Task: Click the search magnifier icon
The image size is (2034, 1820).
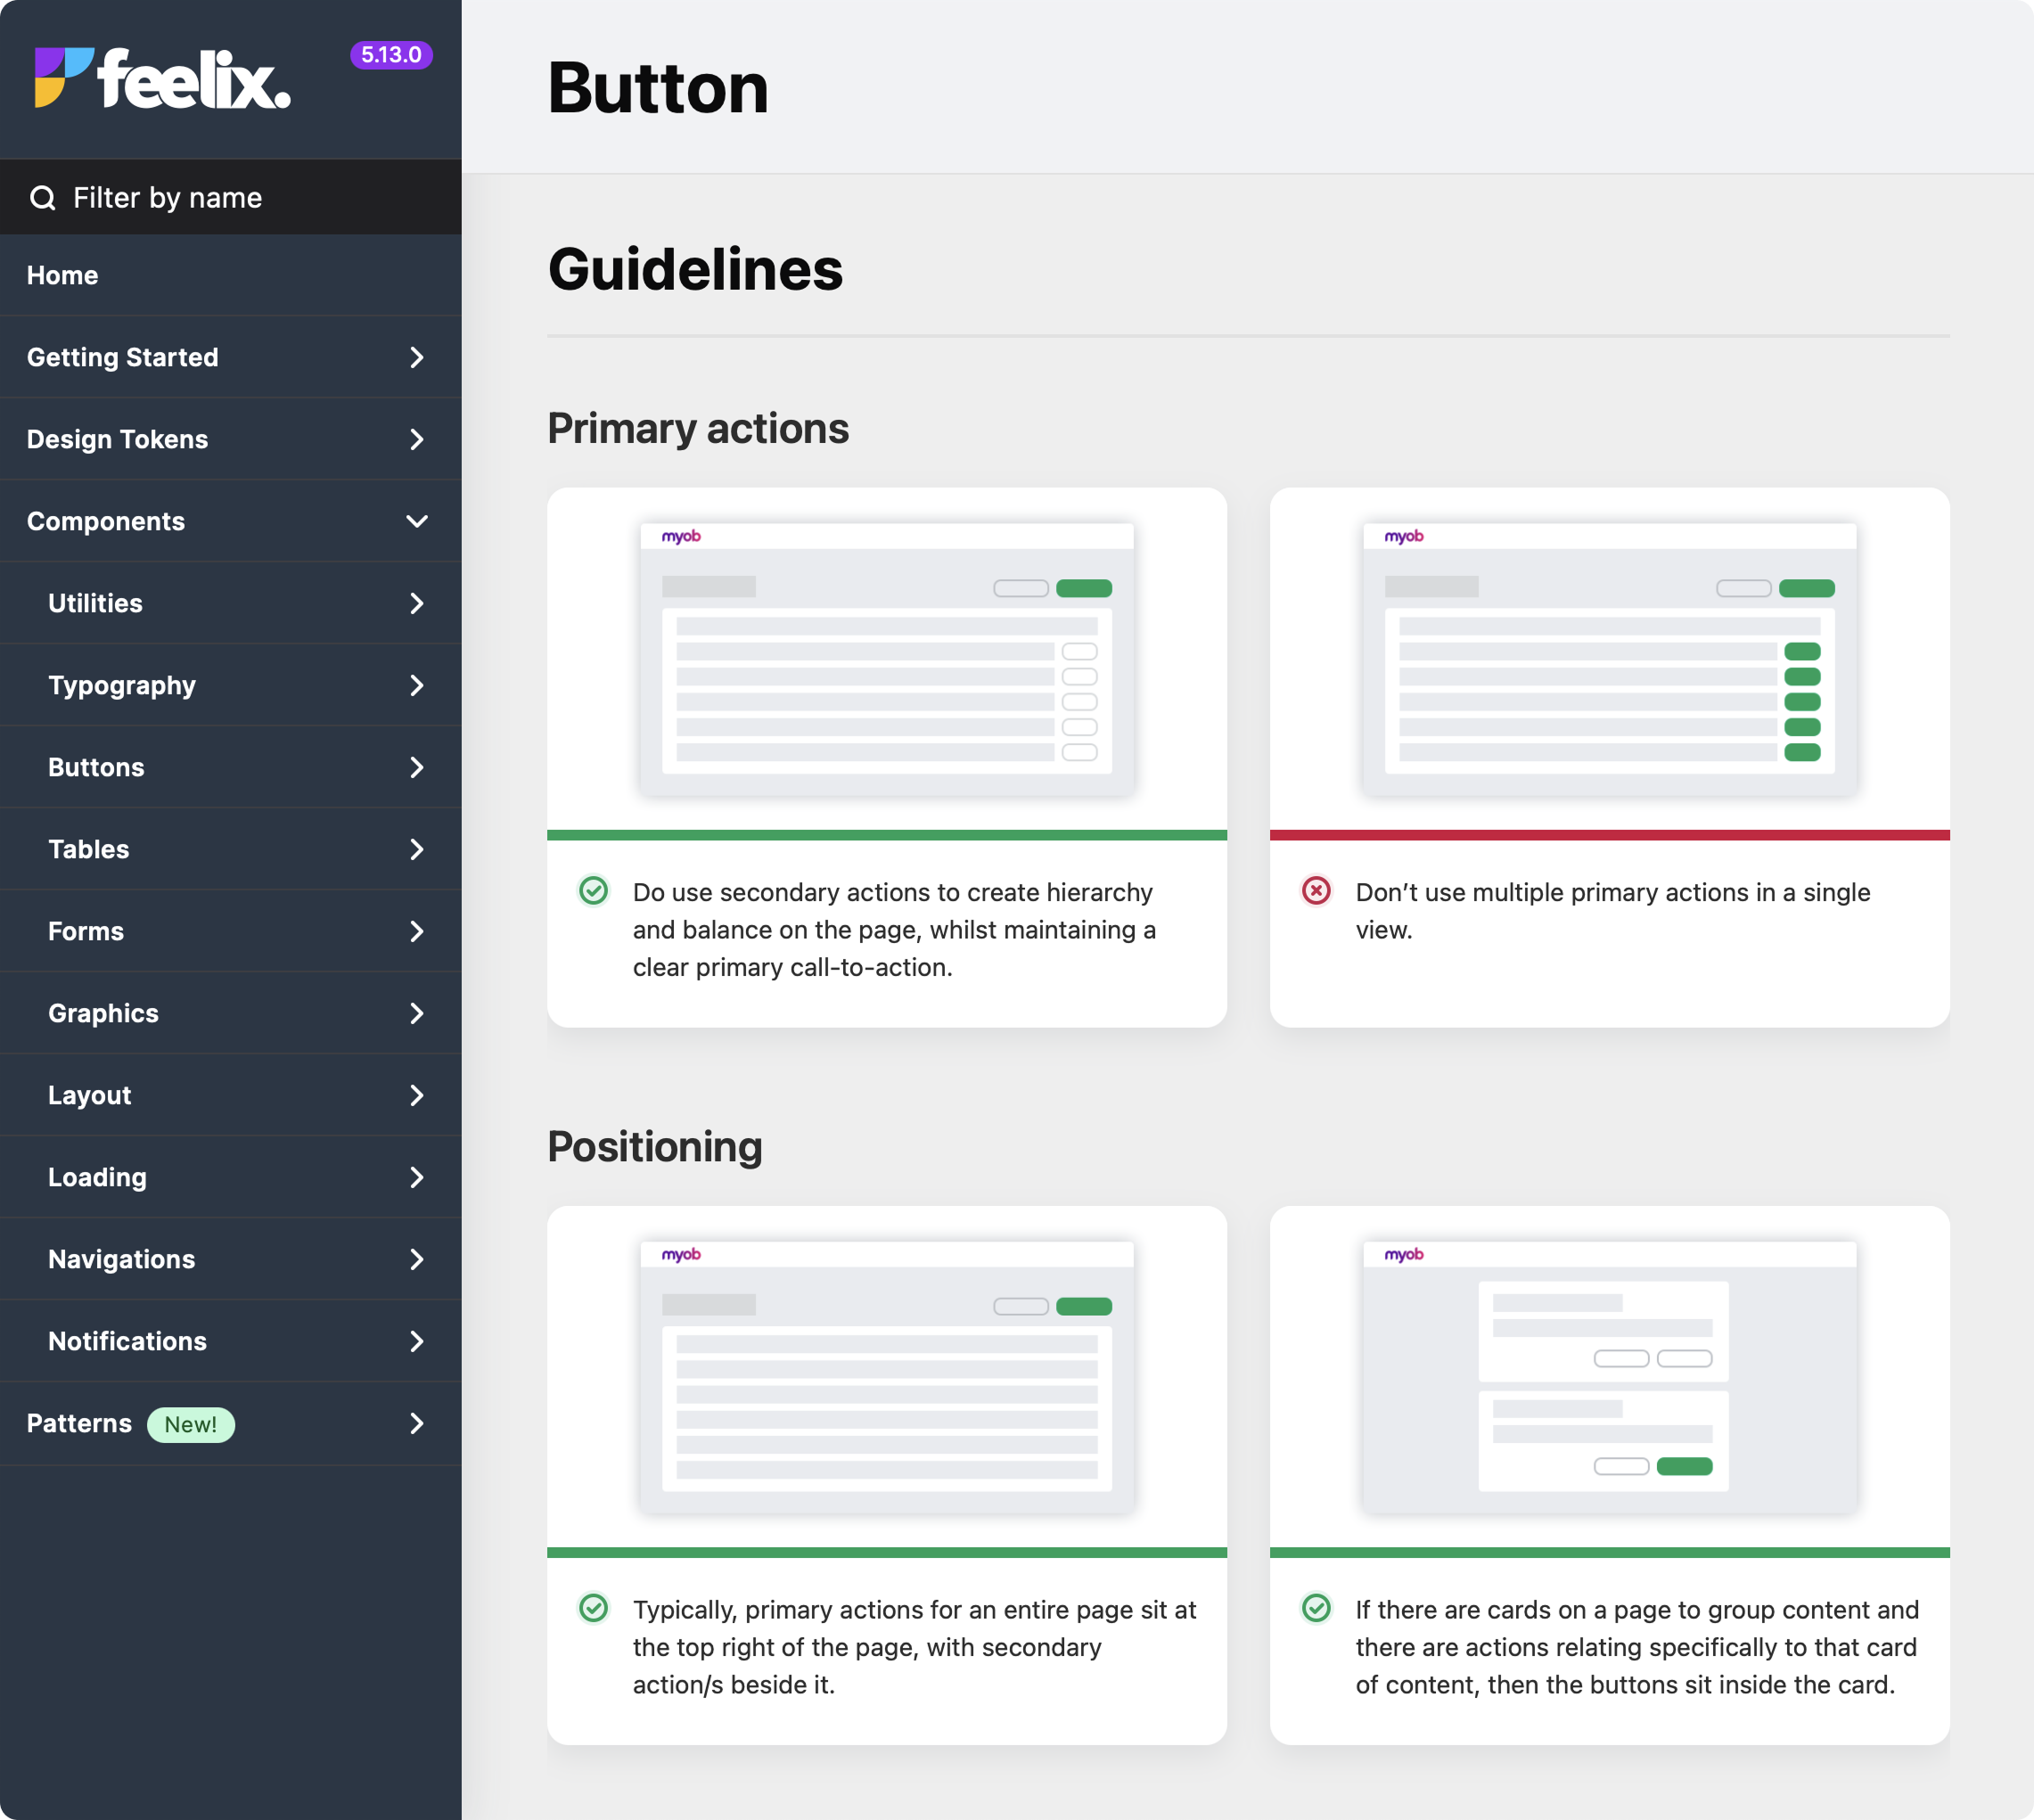Action: [x=43, y=198]
